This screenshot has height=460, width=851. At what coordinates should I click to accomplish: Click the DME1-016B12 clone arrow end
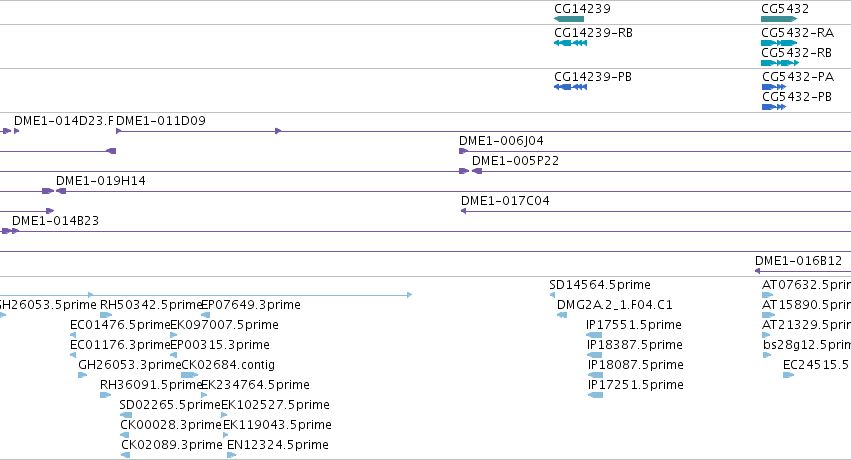(758, 271)
